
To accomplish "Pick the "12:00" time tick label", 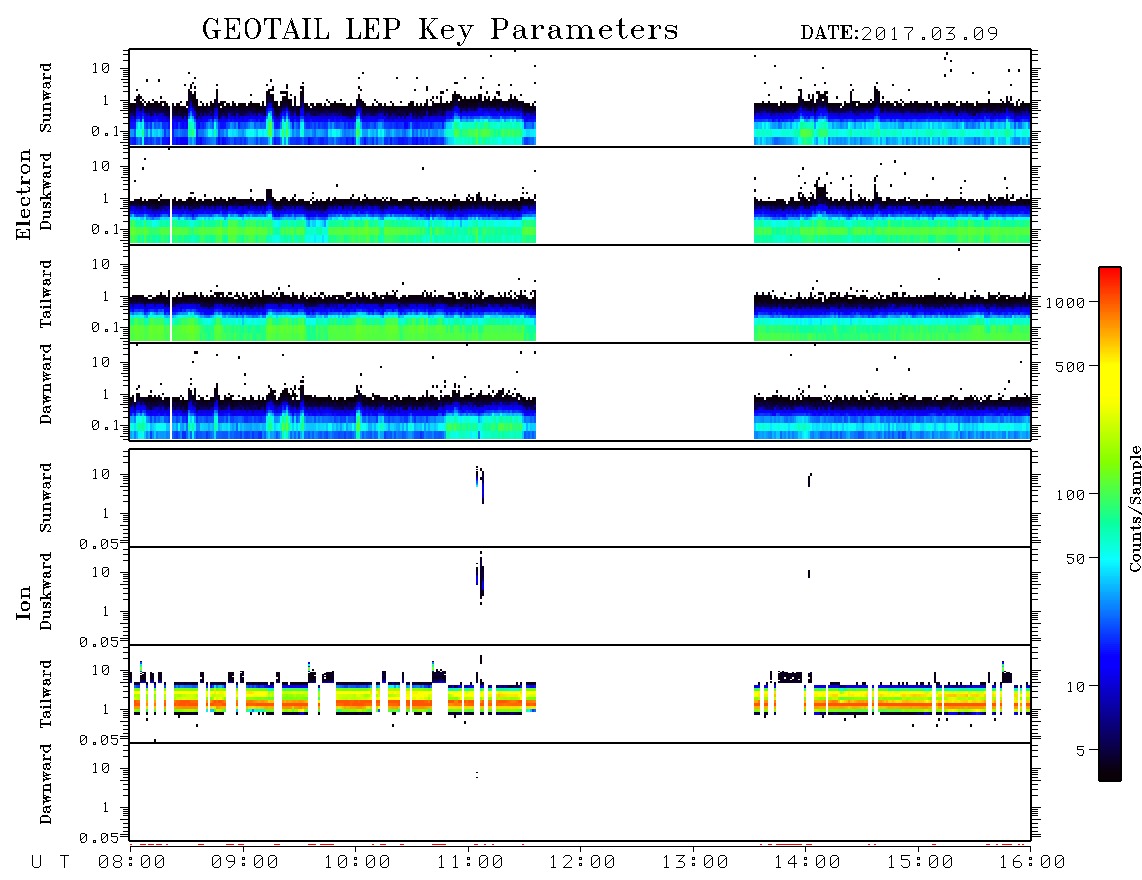I will 582,863.
